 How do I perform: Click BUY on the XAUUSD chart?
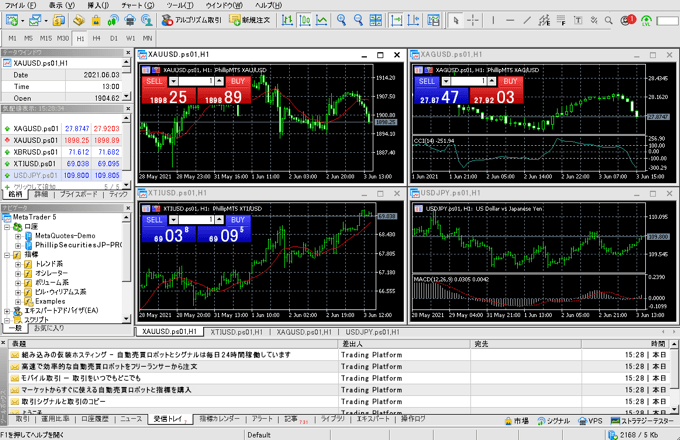(238, 81)
